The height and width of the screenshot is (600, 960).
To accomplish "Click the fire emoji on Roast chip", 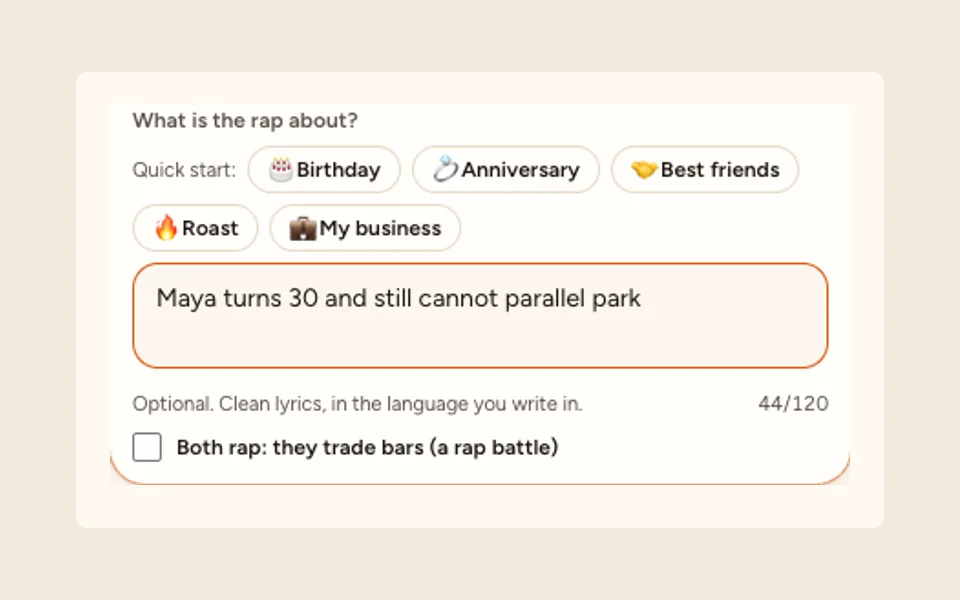I will tap(166, 228).
